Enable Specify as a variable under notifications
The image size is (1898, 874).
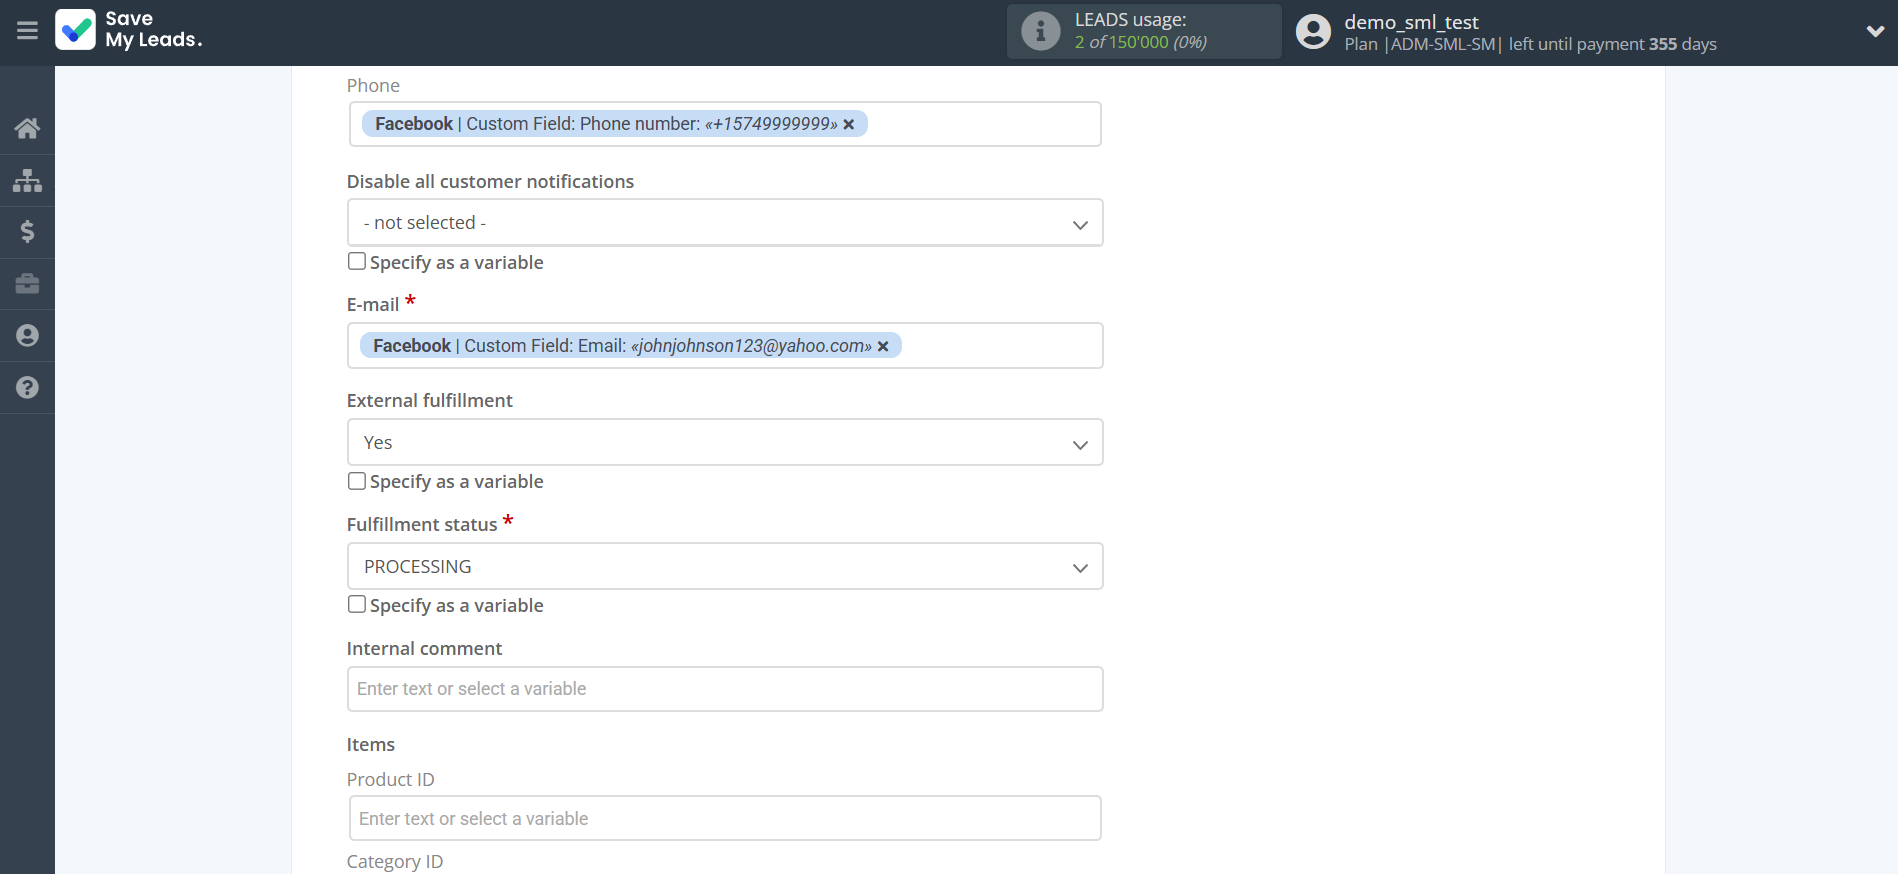pos(357,262)
